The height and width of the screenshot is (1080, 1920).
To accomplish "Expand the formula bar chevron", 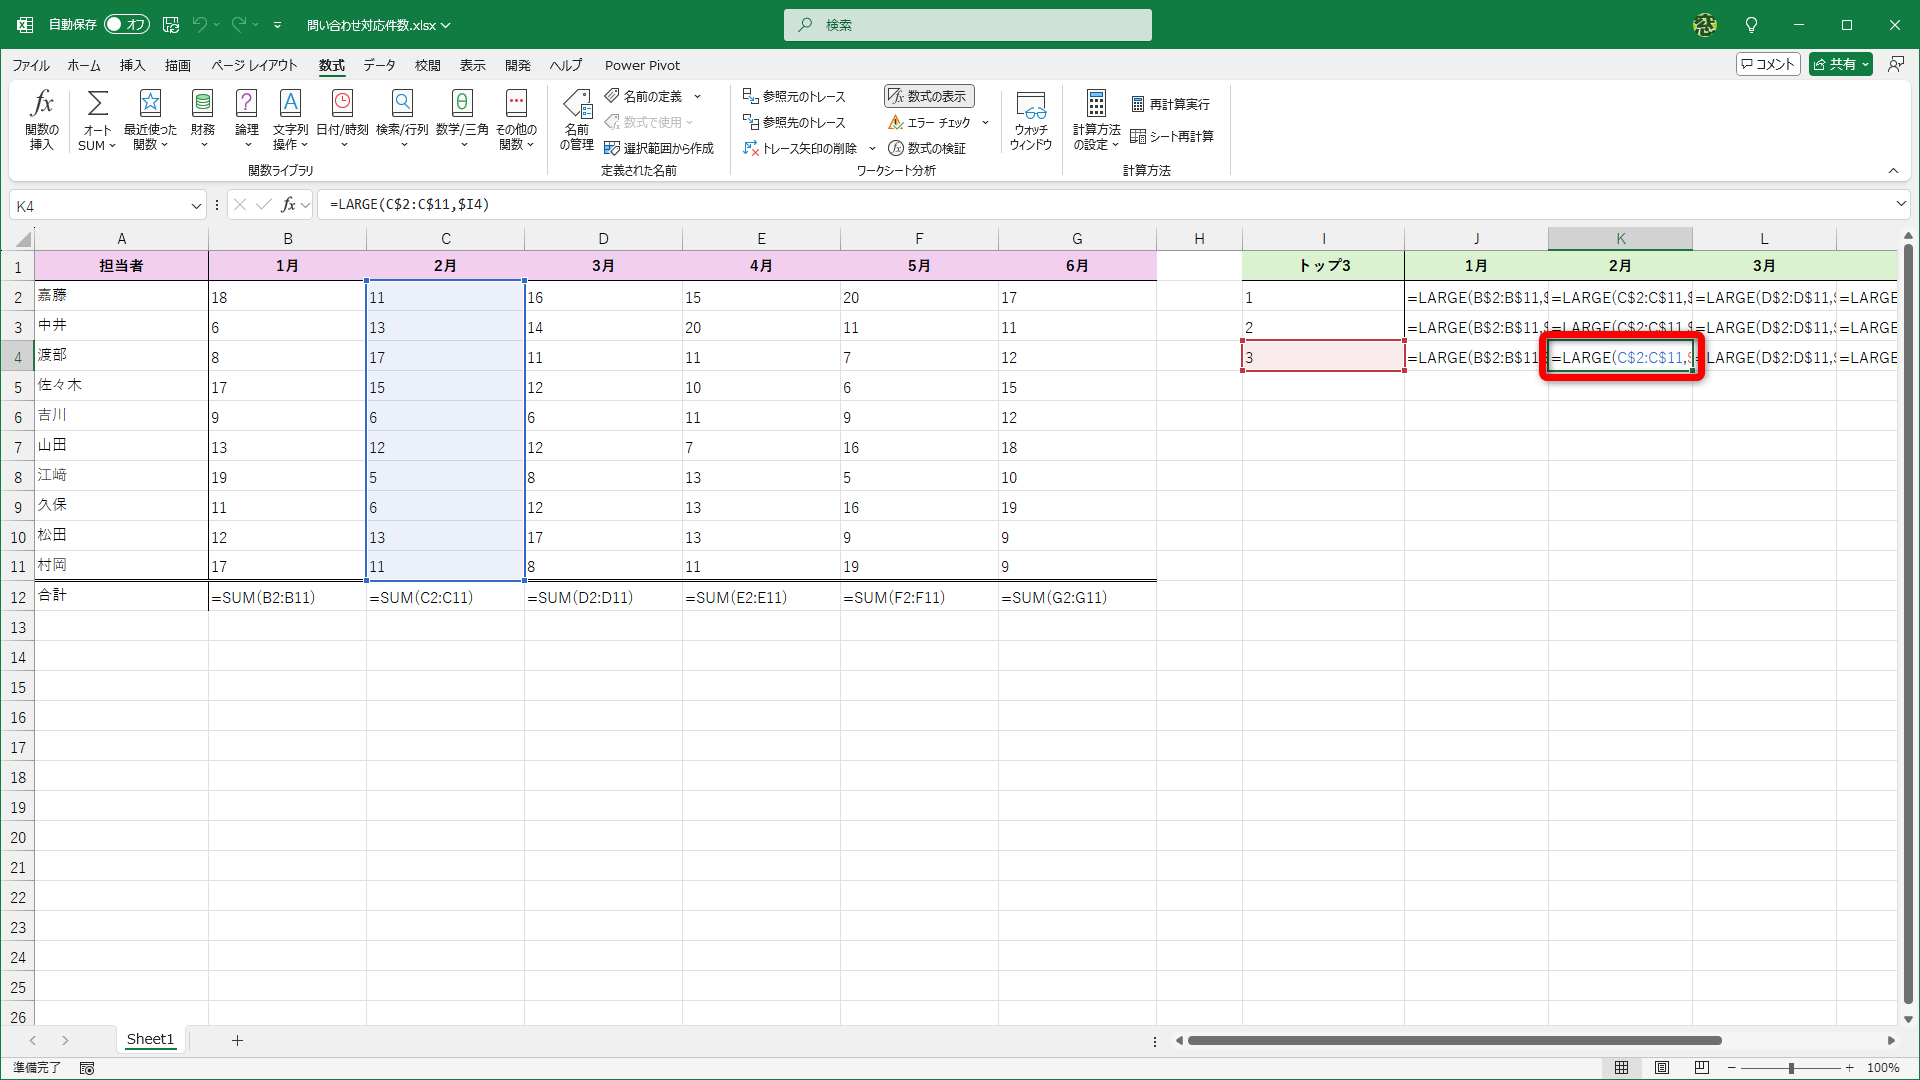I will pos(1900,204).
